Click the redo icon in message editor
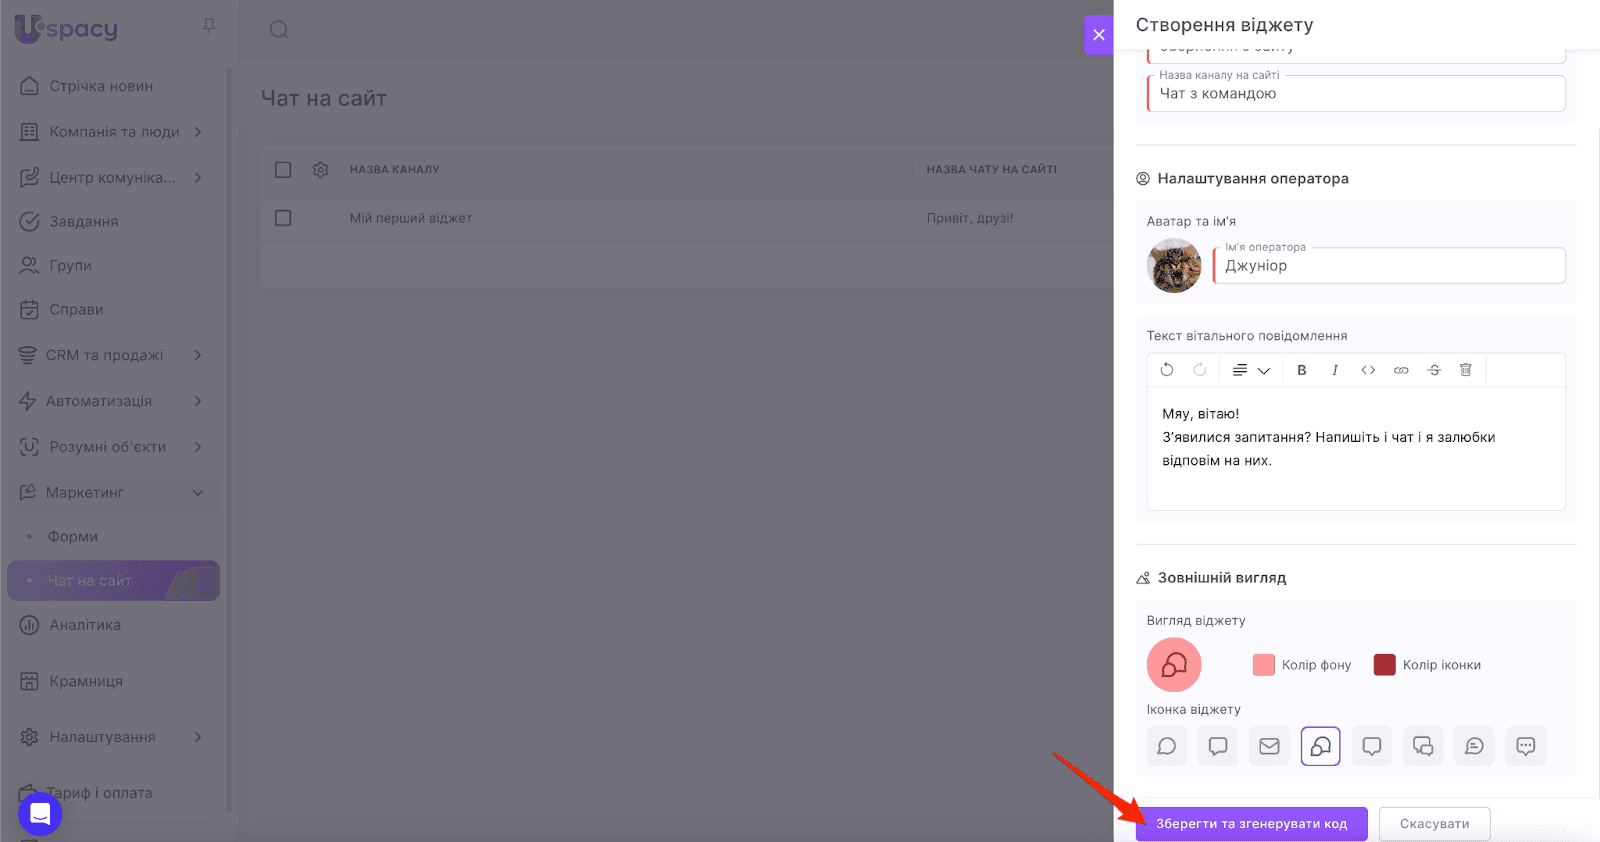 (x=1200, y=370)
